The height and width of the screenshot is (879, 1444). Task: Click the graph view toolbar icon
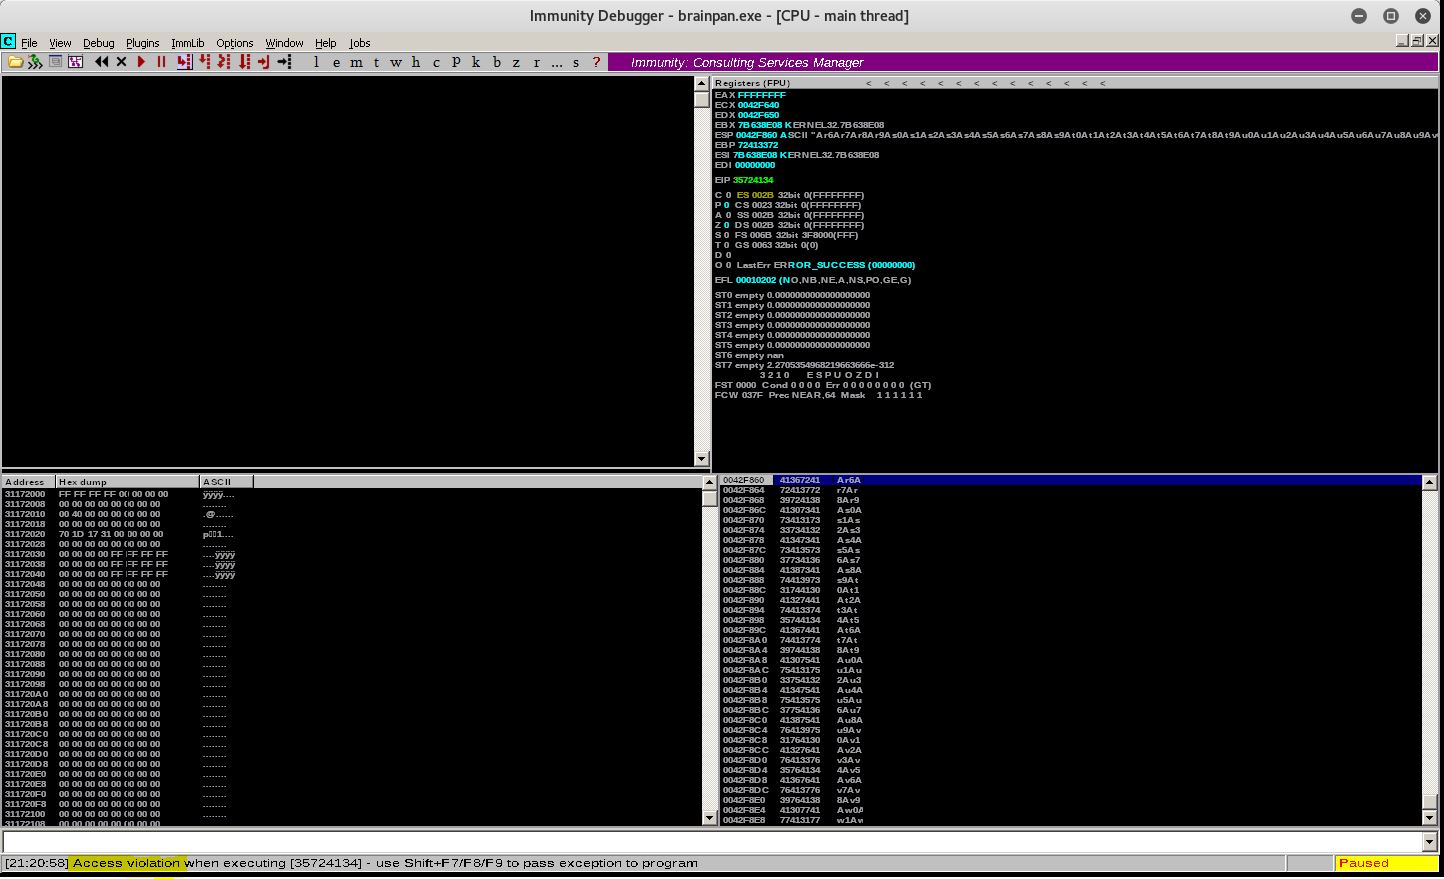75,62
